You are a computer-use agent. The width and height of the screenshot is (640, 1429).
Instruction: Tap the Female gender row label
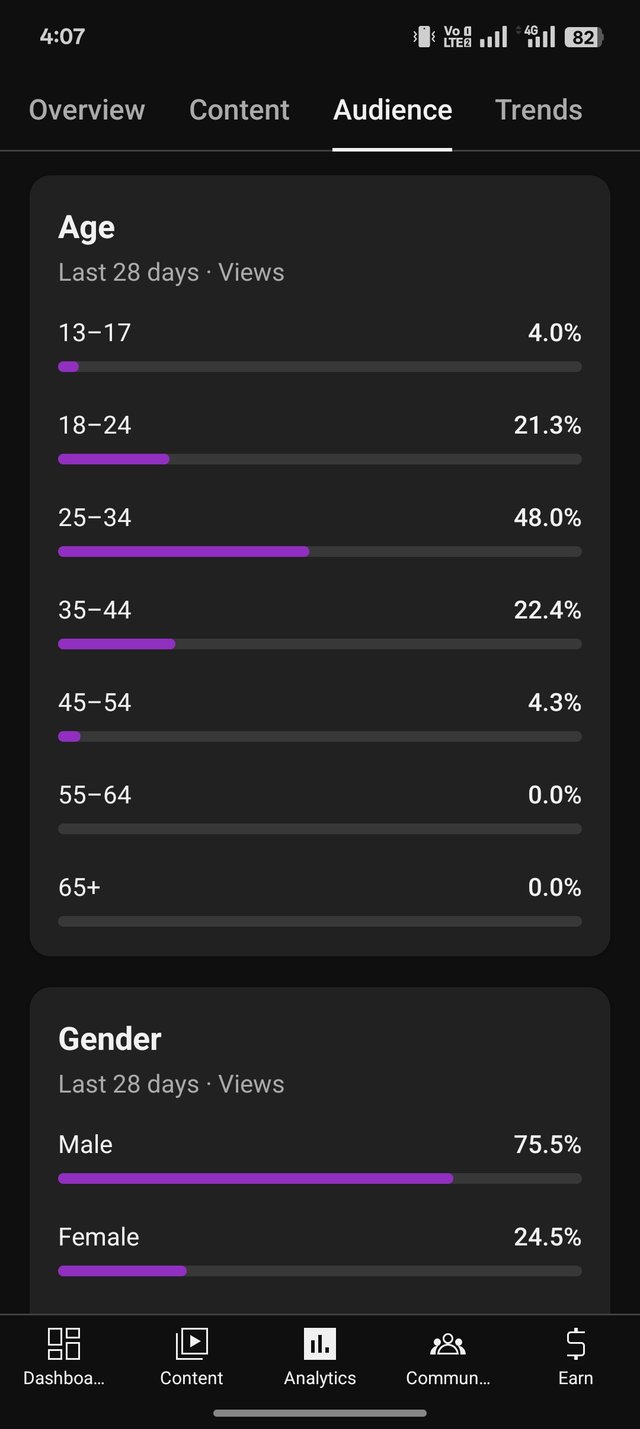pos(99,1237)
